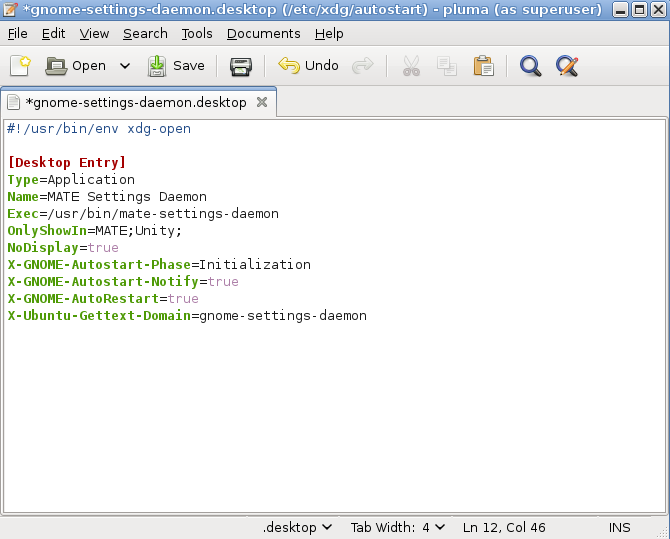This screenshot has height=539, width=670.
Task: Click the document icon on the file tab
Action: point(14,103)
